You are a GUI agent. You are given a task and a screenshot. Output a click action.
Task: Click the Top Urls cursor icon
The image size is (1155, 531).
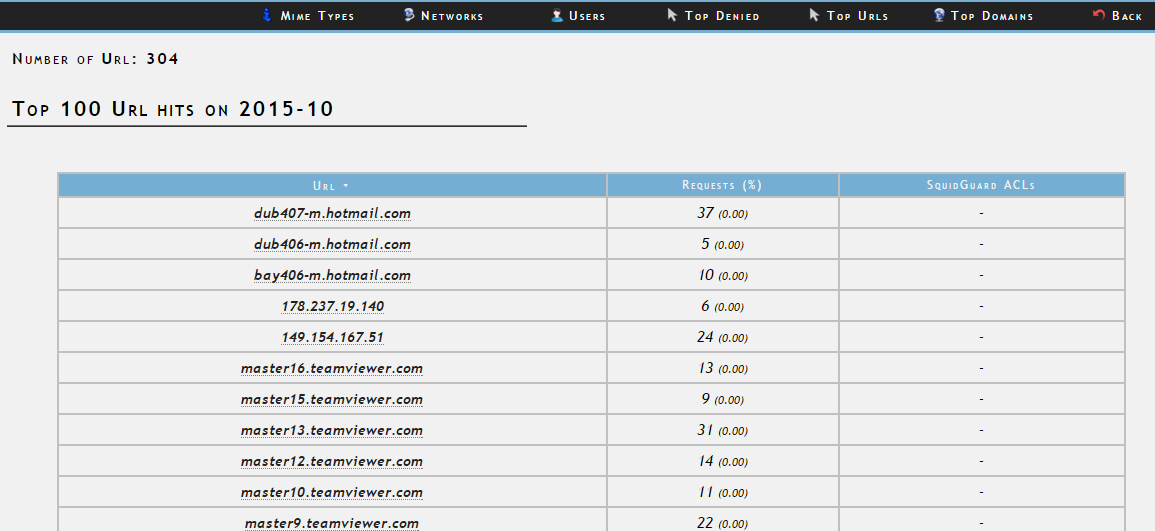coord(814,15)
